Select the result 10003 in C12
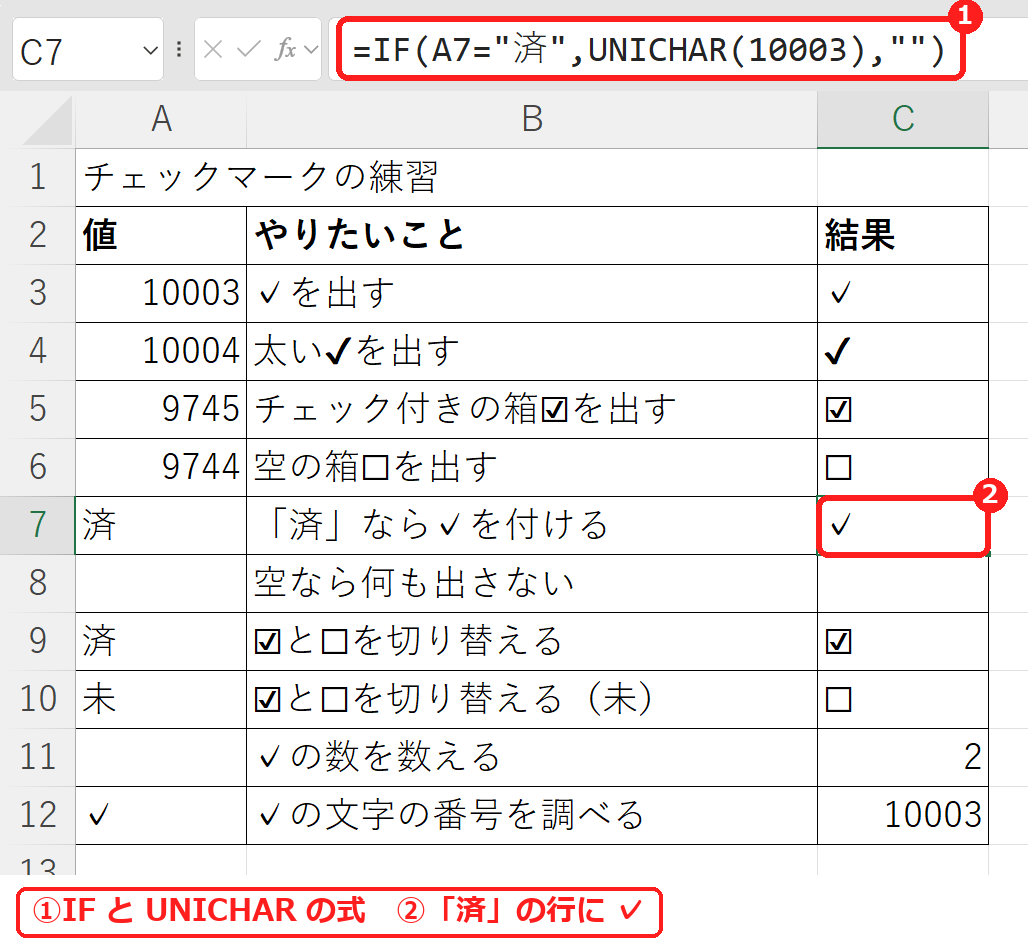 click(x=903, y=815)
